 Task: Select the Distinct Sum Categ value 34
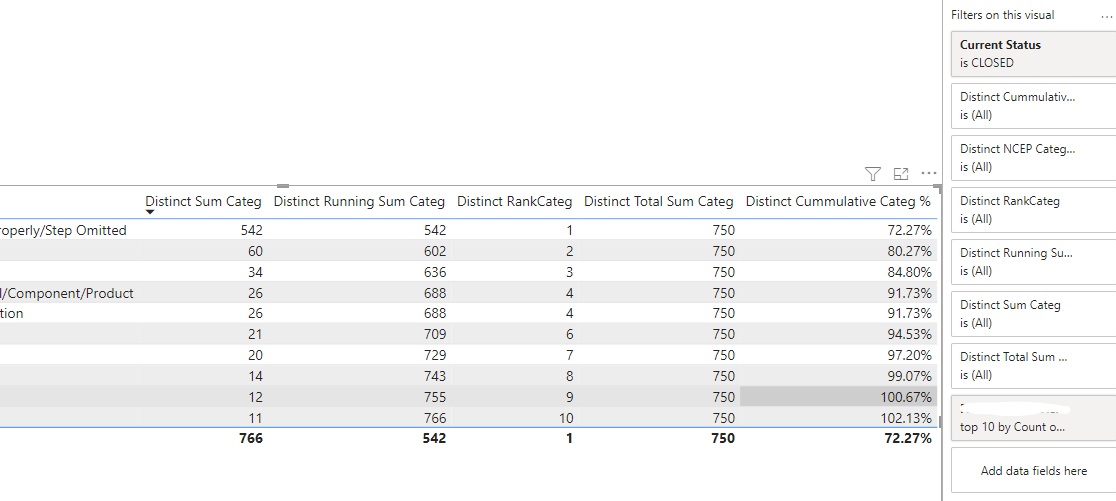[x=255, y=272]
